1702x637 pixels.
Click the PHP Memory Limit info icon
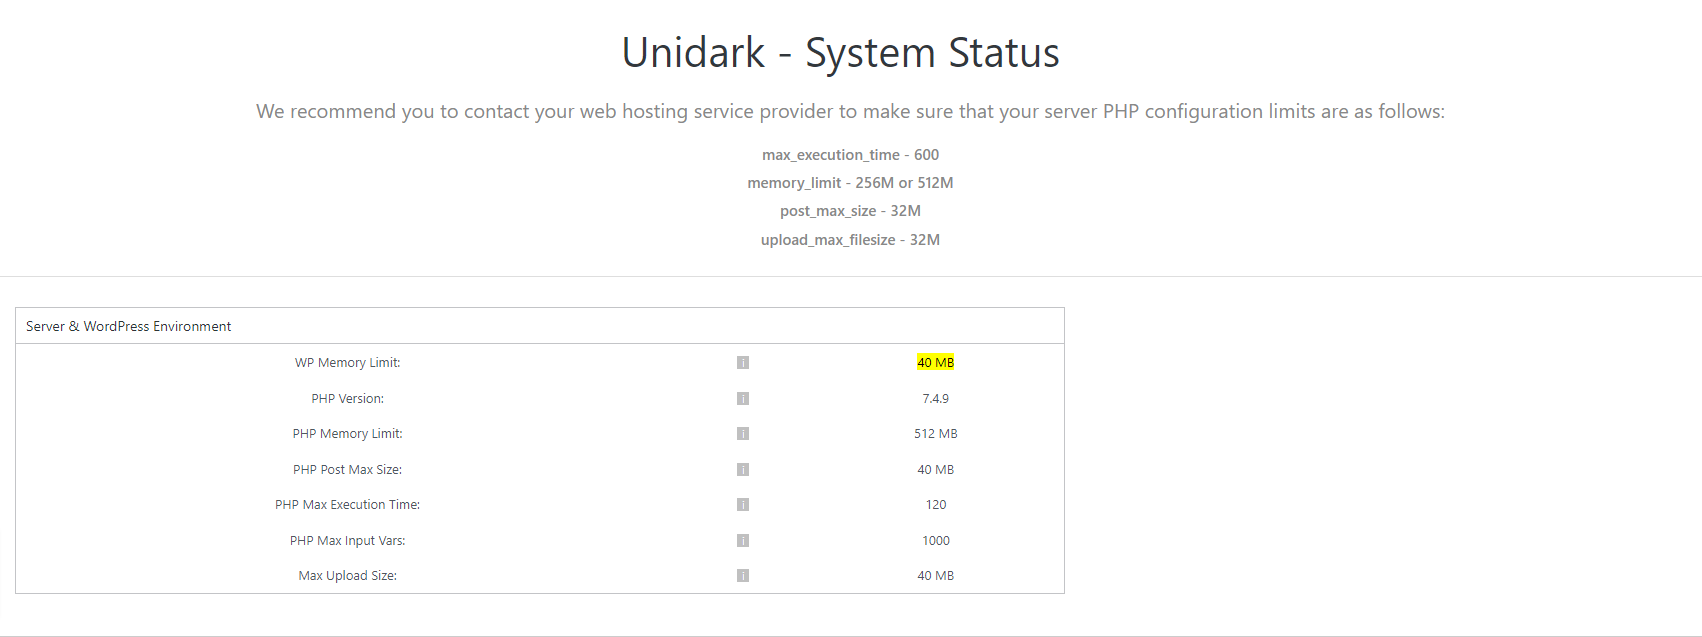[x=743, y=434]
